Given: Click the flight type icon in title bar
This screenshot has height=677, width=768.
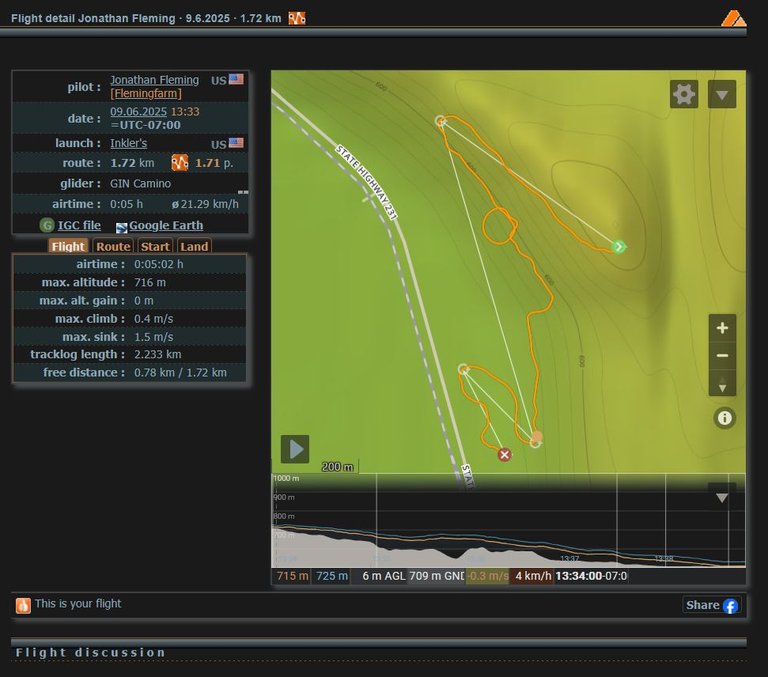Looking at the screenshot, I should click(297, 19).
